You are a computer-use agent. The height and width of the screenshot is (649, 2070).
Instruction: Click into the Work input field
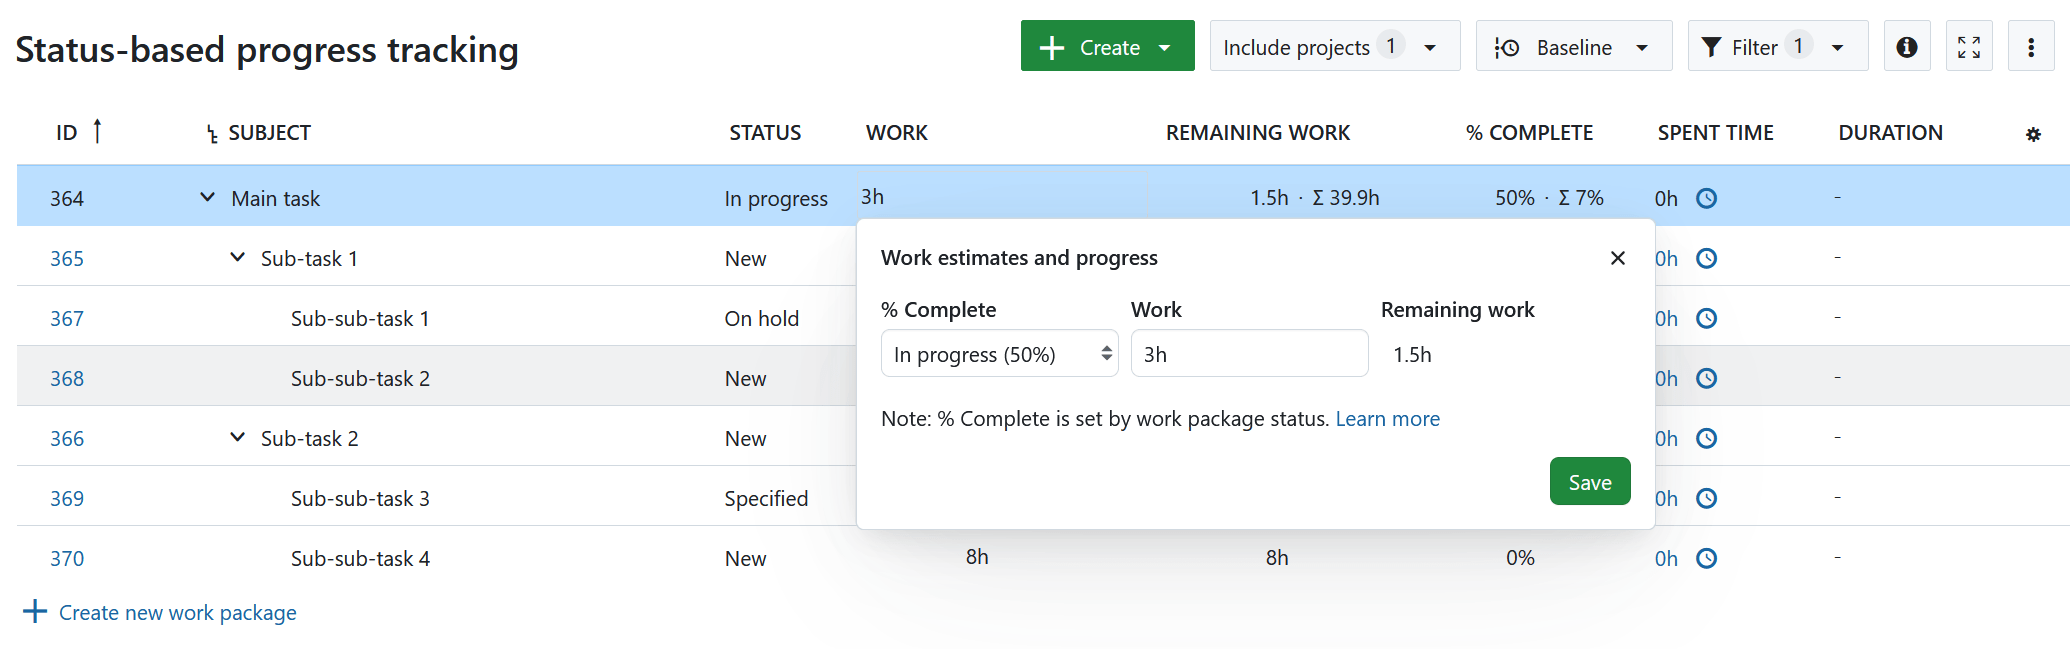coord(1248,354)
